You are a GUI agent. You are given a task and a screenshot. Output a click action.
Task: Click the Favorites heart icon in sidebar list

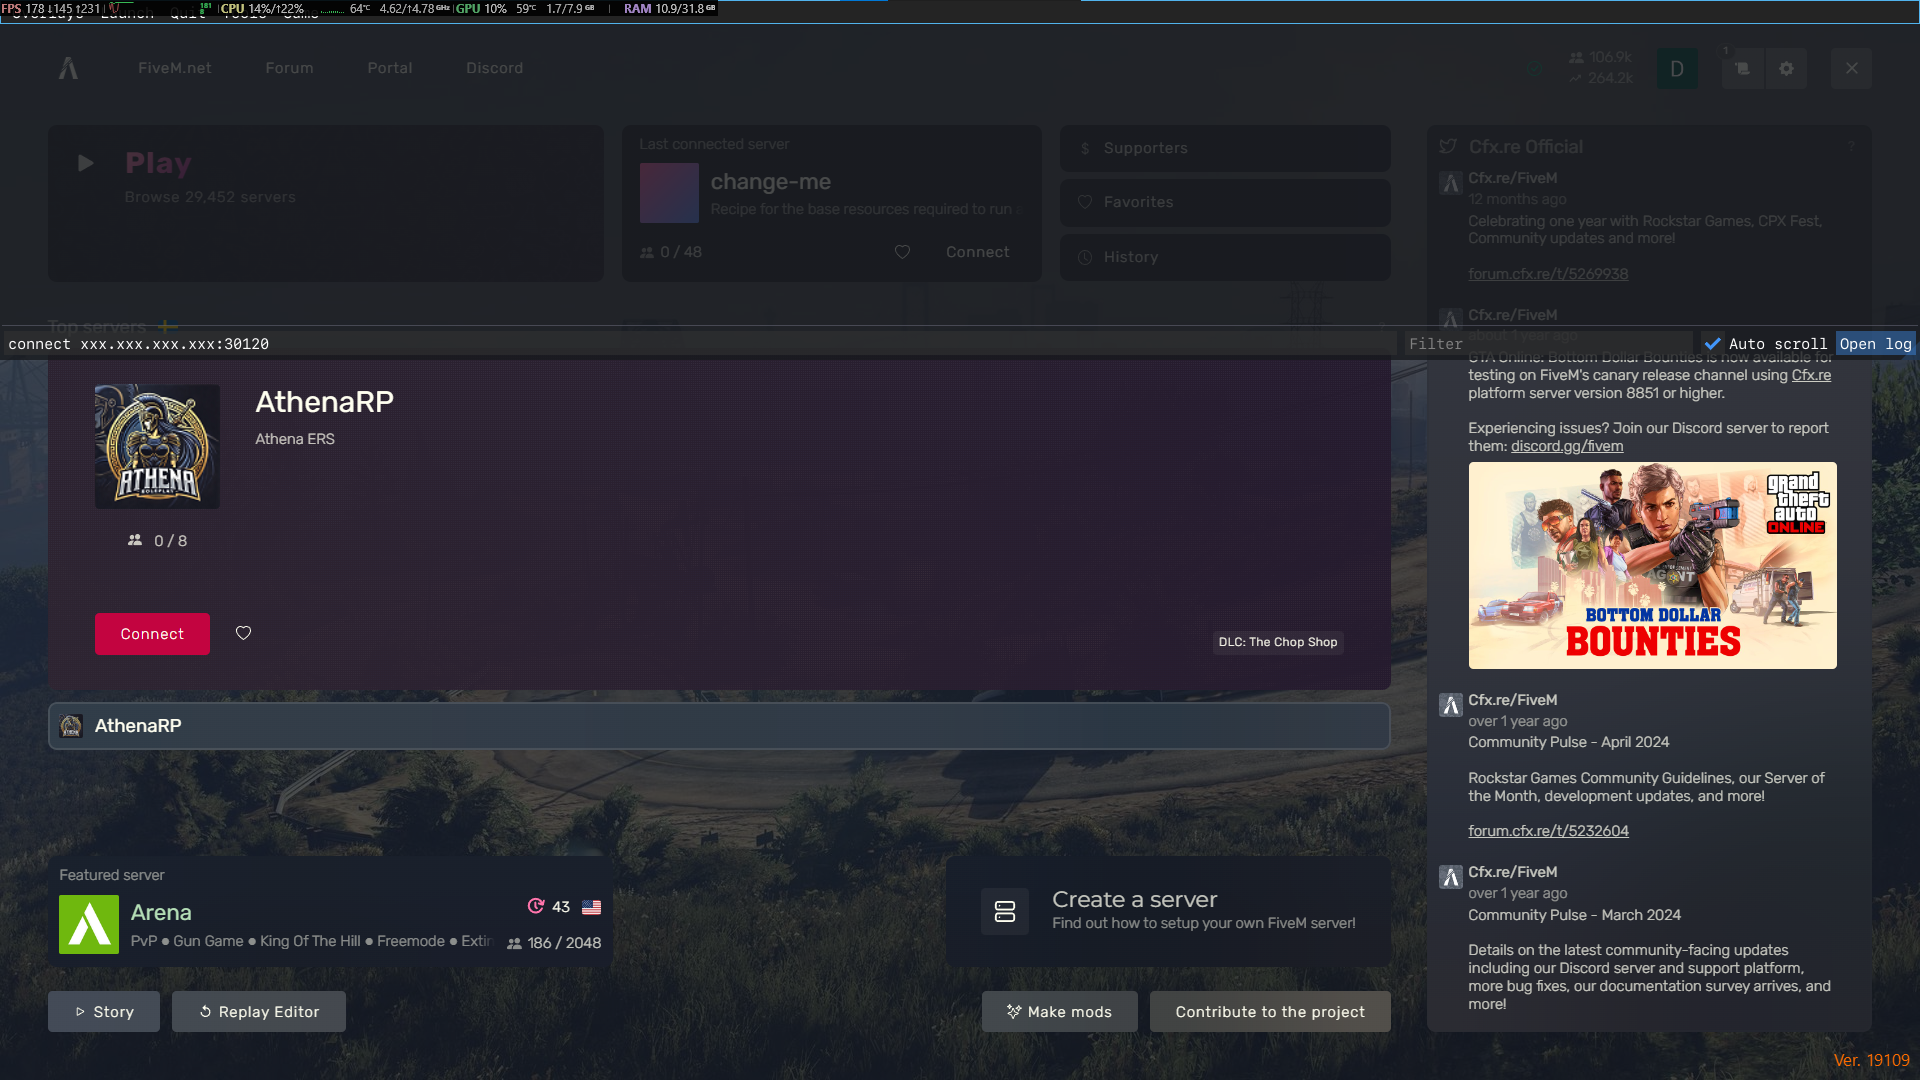tap(1085, 202)
